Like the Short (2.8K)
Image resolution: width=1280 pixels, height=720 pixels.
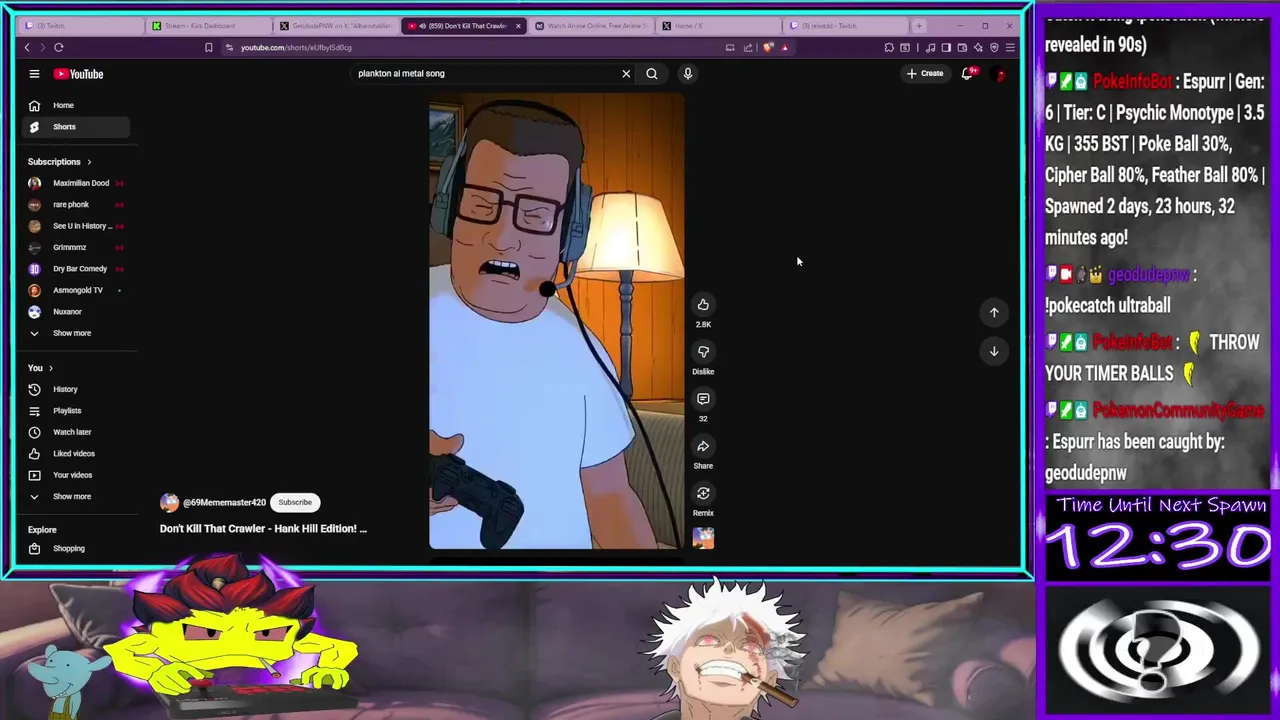point(703,305)
